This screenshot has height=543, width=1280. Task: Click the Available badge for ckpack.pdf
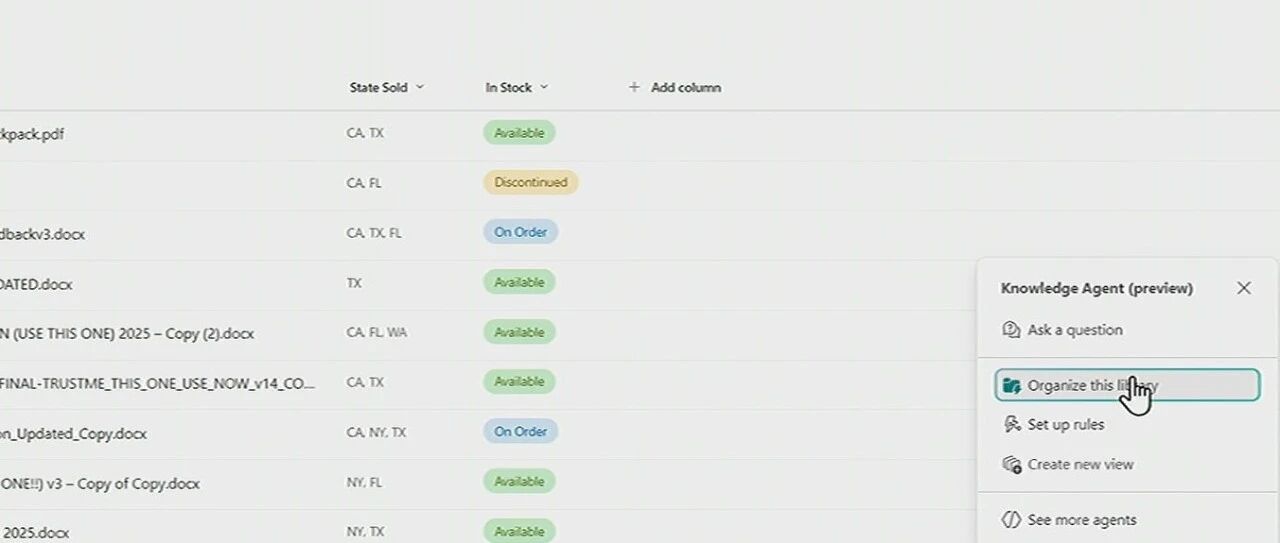pyautogui.click(x=519, y=133)
